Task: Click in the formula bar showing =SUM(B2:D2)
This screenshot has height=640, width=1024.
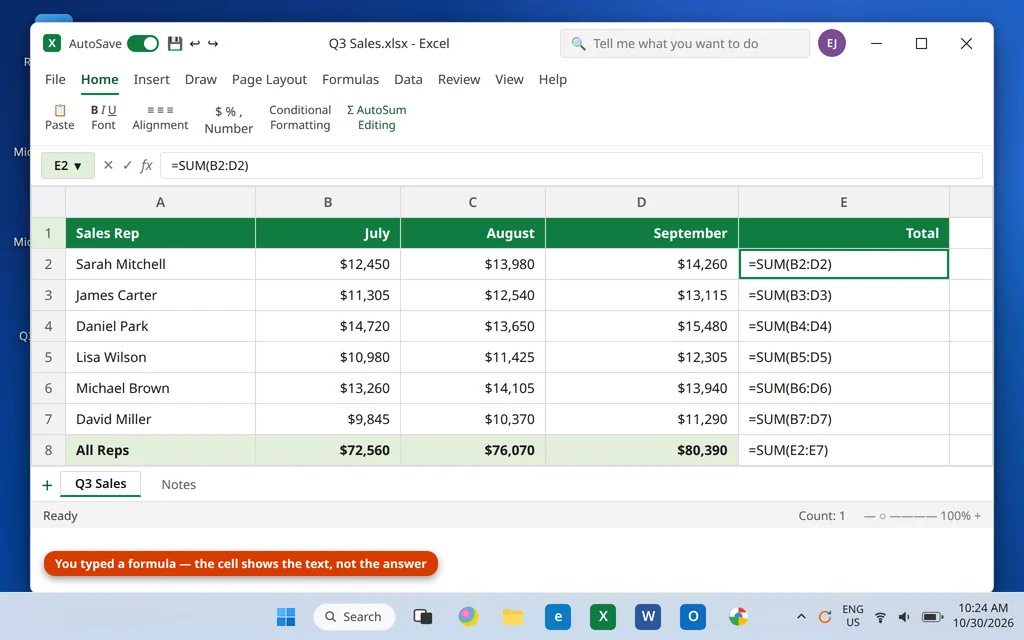Action: 571,165
